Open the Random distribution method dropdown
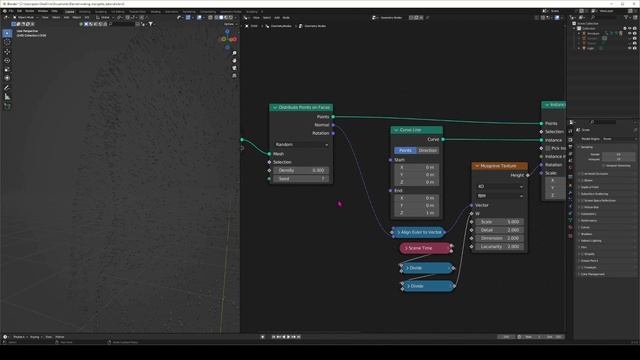The image size is (640, 360). (301, 144)
